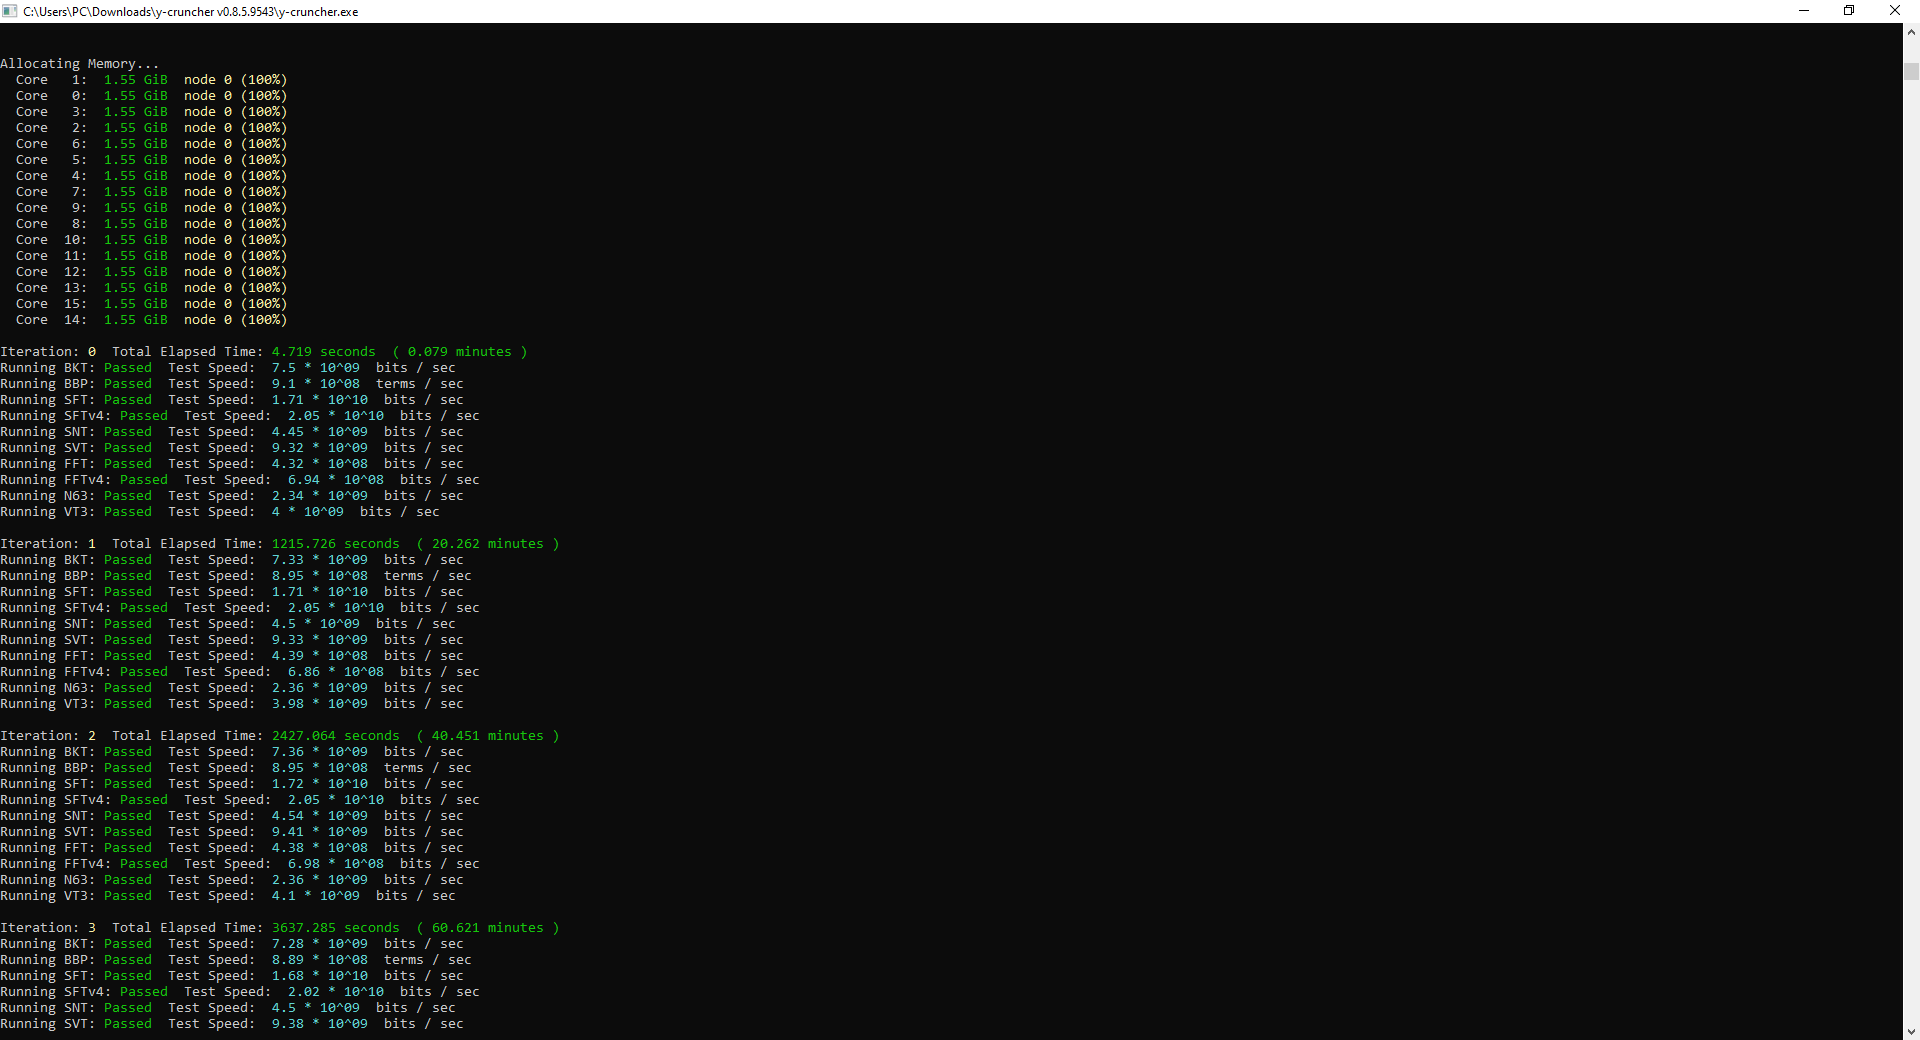This screenshot has height=1040, width=1920.
Task: Click VT3 speed '4.1 * 10^09'
Action: pyautogui.click(x=316, y=896)
